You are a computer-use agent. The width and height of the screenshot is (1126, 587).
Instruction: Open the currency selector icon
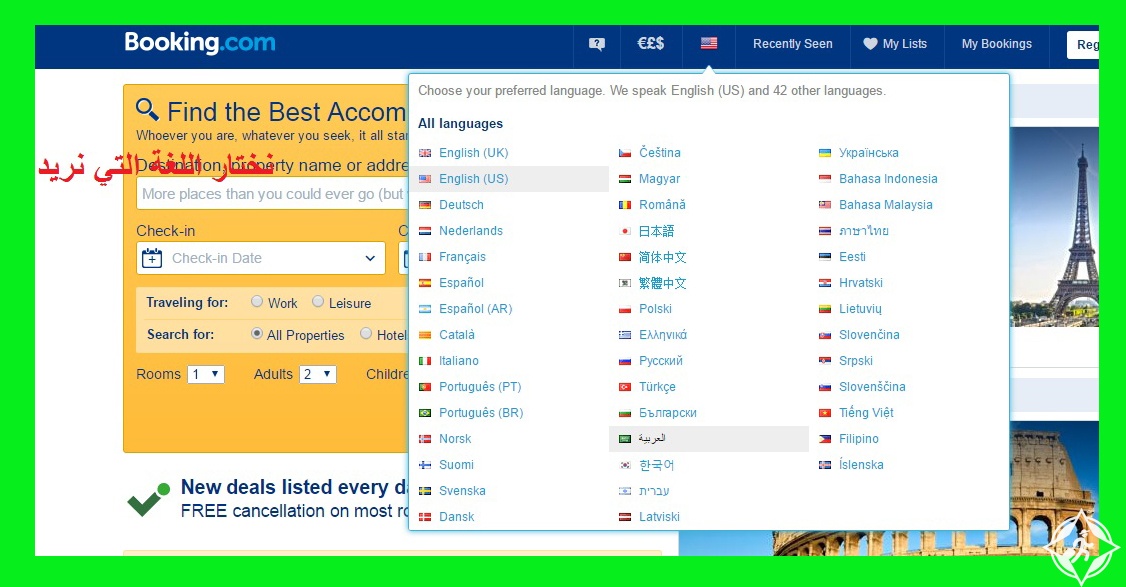(x=651, y=44)
